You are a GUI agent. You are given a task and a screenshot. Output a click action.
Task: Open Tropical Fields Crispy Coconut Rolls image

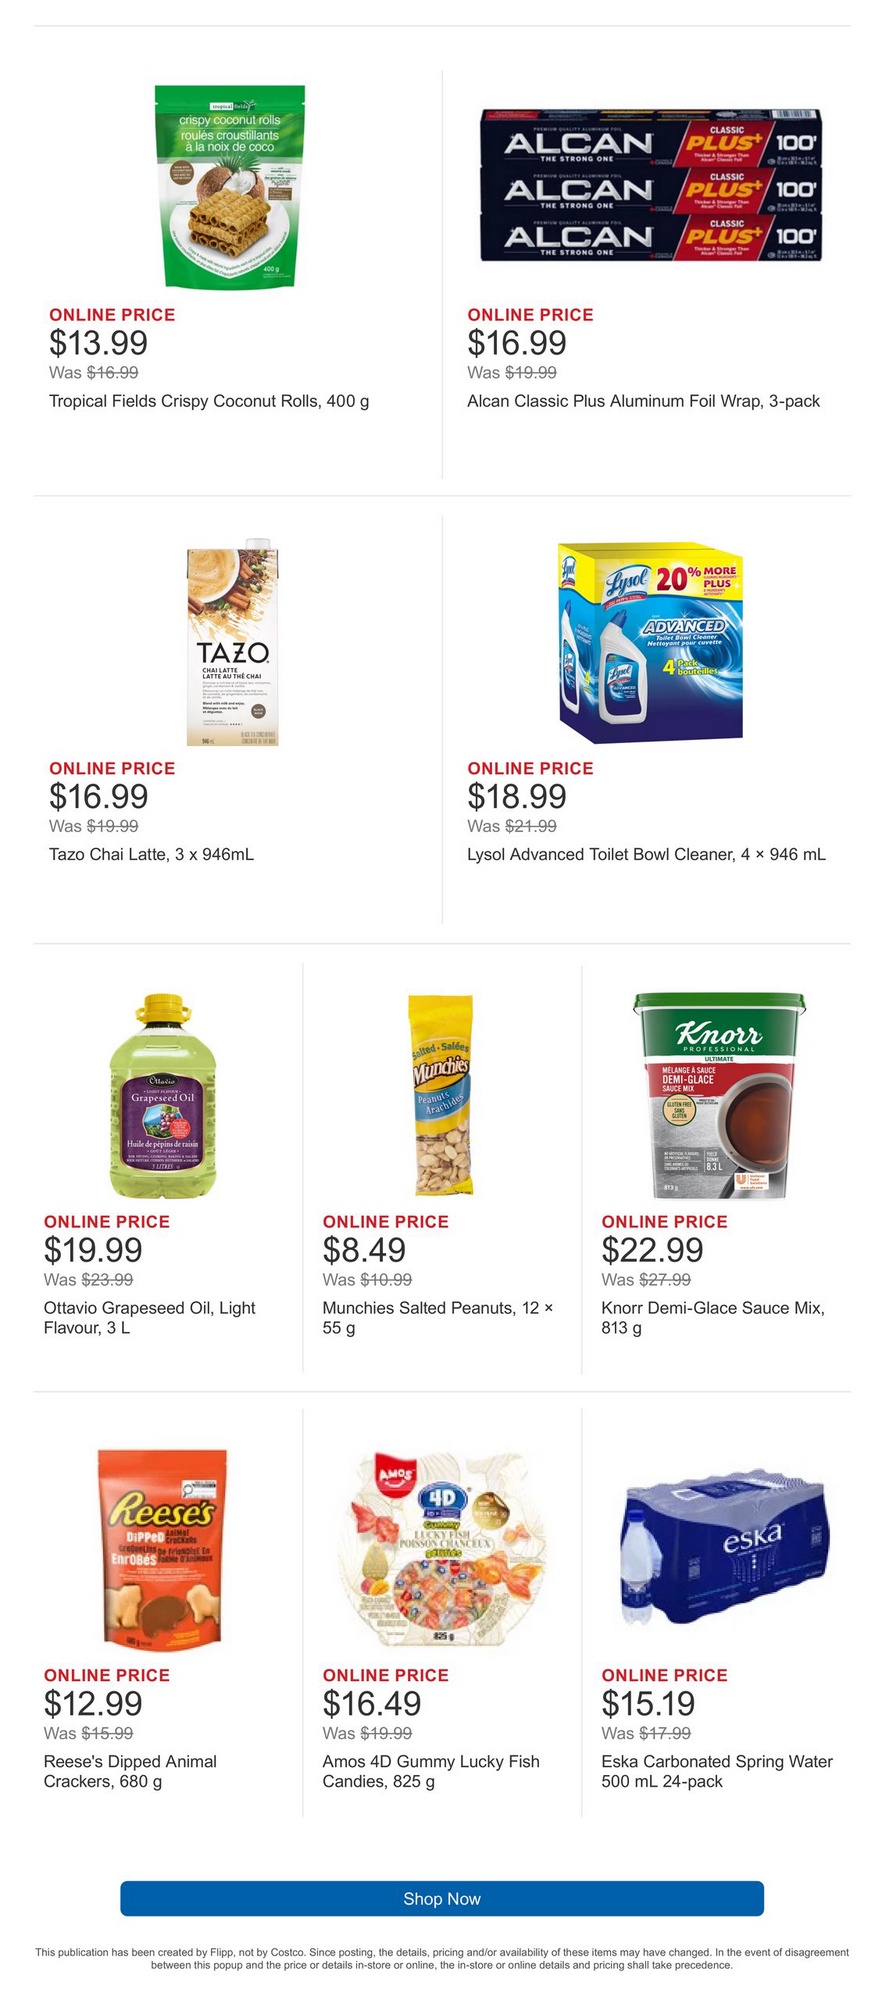(229, 186)
